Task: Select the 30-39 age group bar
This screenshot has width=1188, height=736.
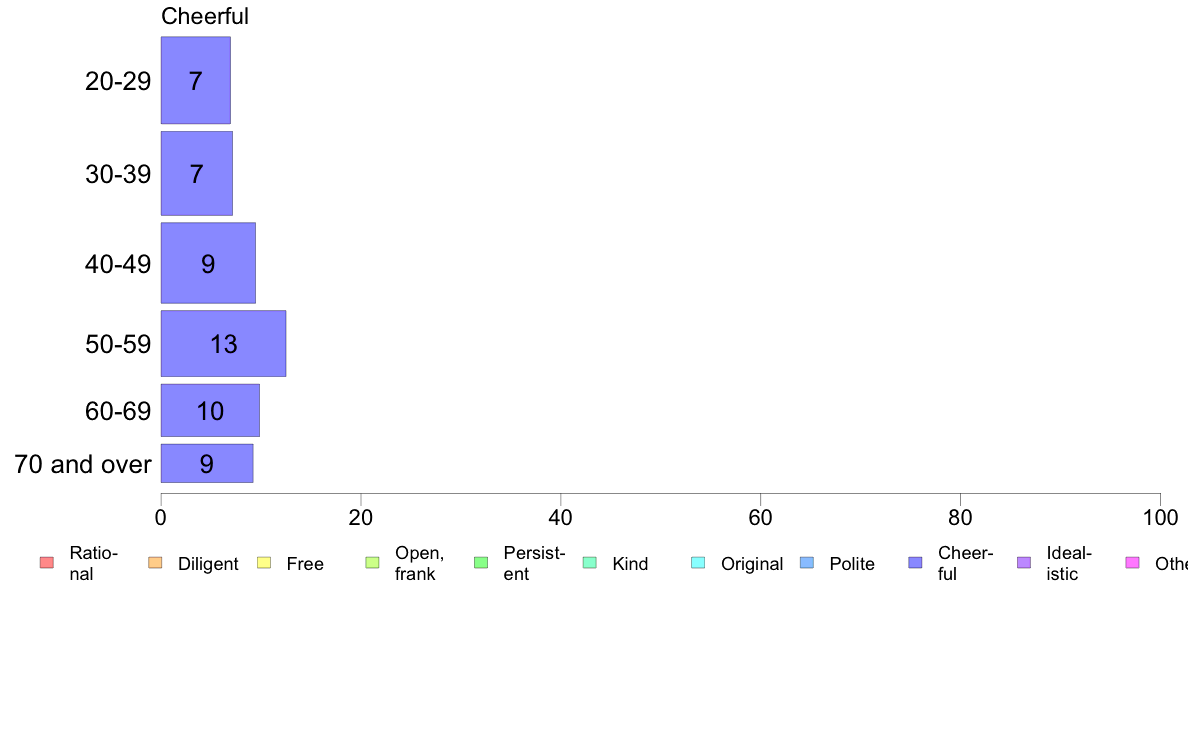Action: (197, 174)
